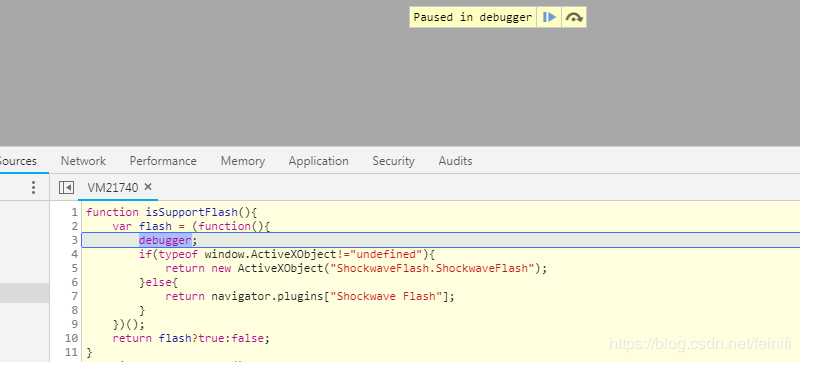Switch to the Sources panel tab

[x=18, y=161]
